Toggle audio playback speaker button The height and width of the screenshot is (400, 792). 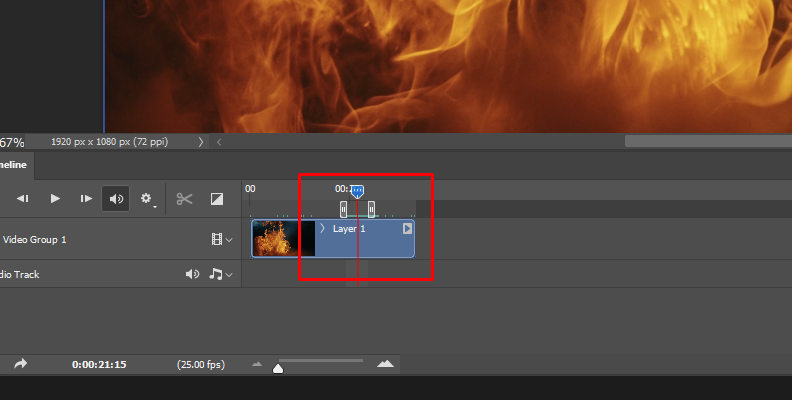point(116,199)
